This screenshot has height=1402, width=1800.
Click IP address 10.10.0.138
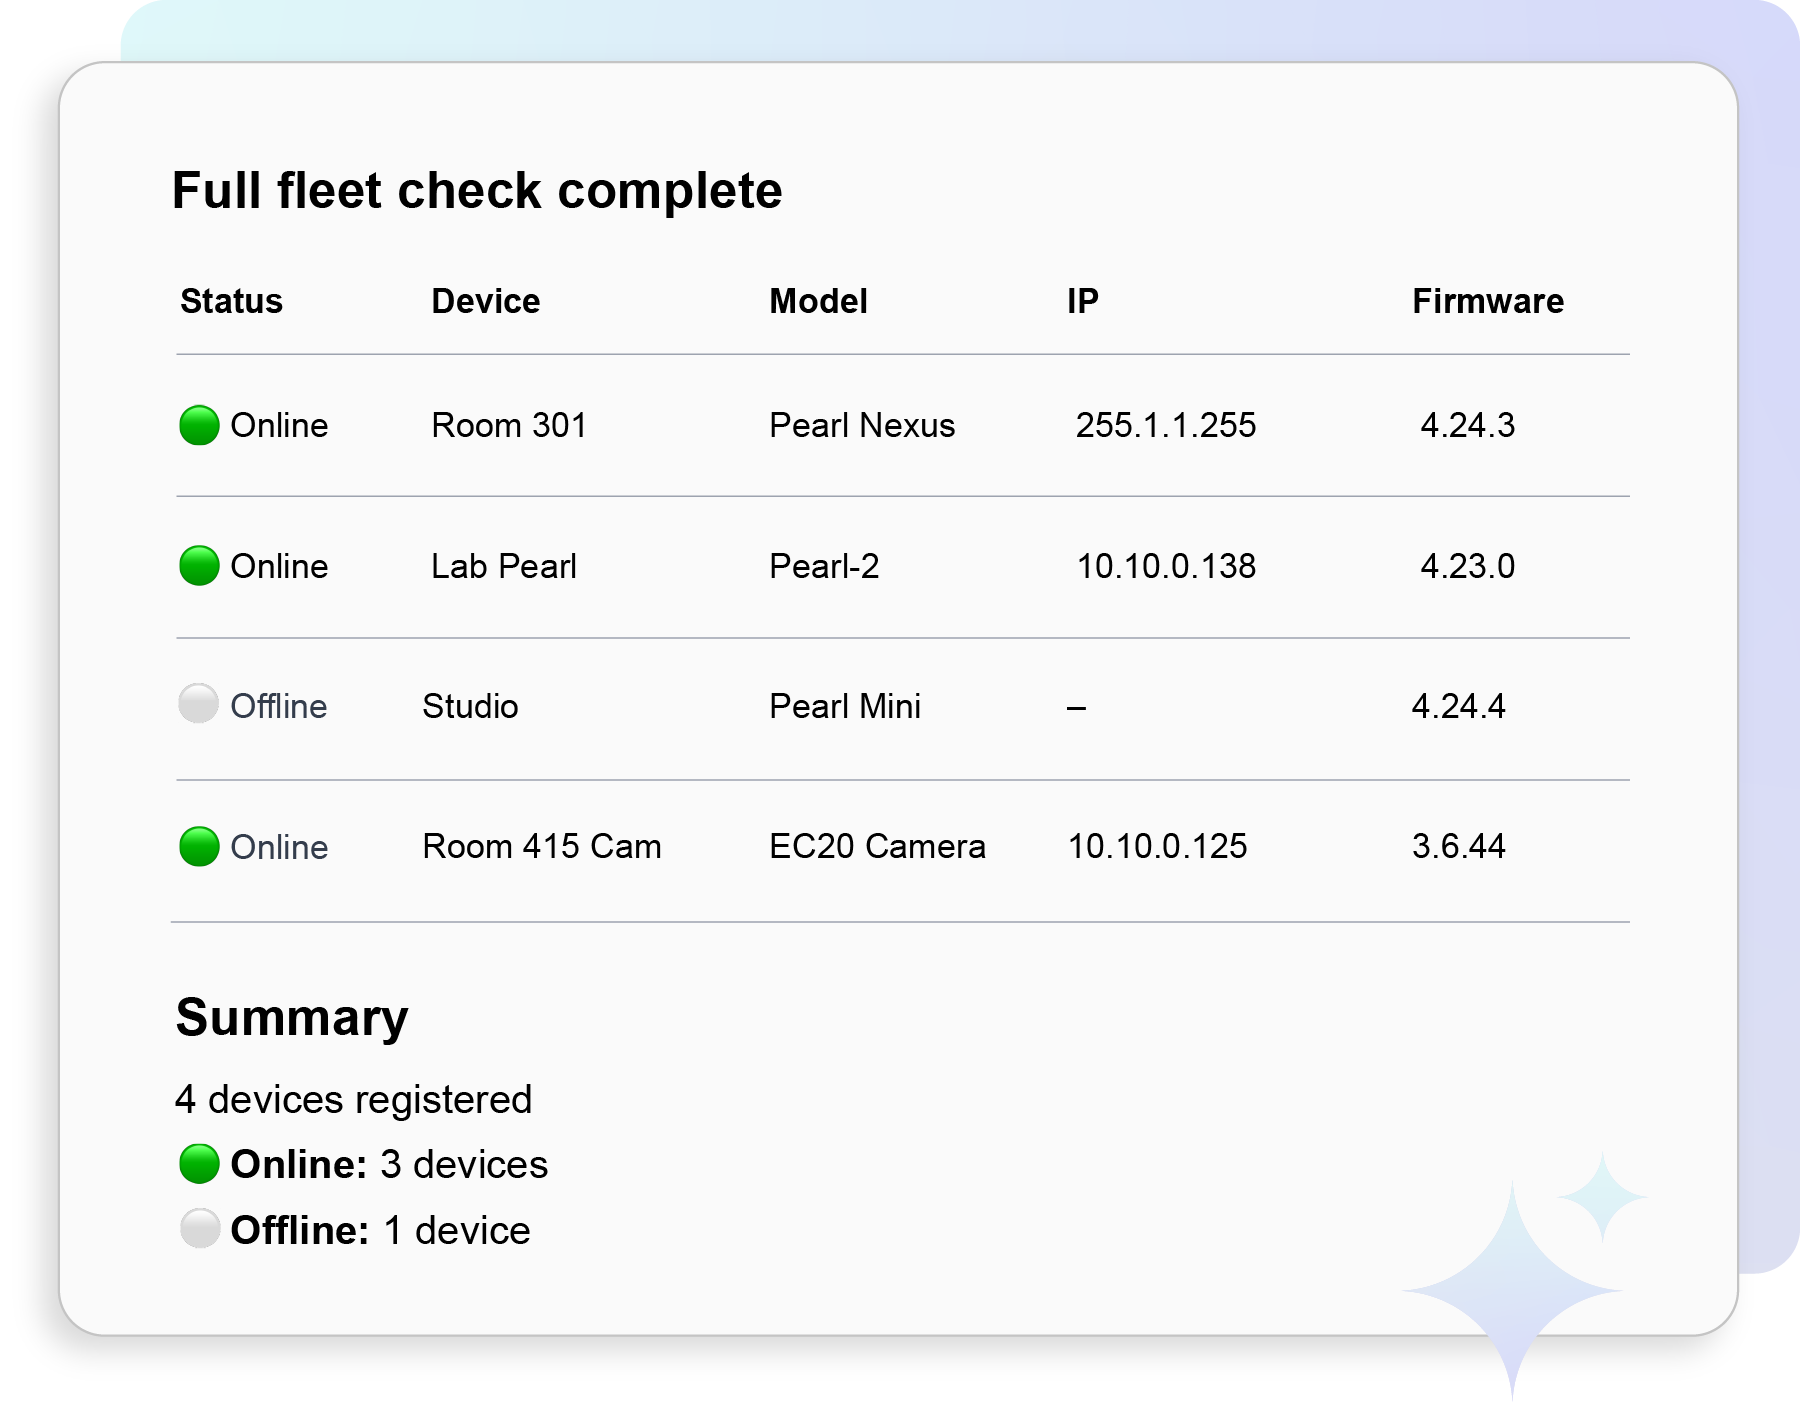(x=1166, y=566)
